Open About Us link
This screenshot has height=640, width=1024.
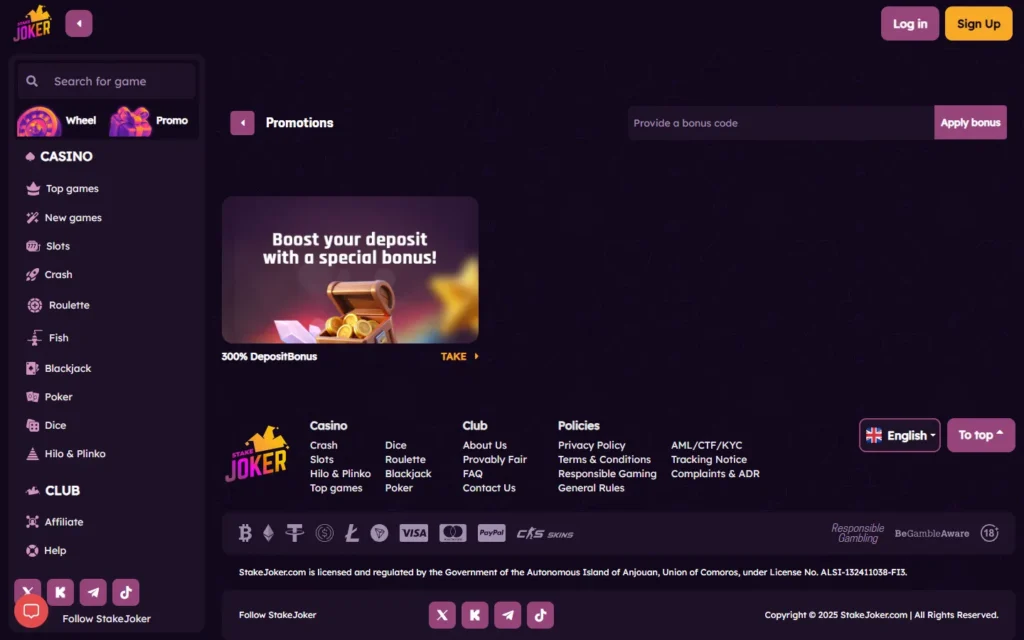coord(485,445)
